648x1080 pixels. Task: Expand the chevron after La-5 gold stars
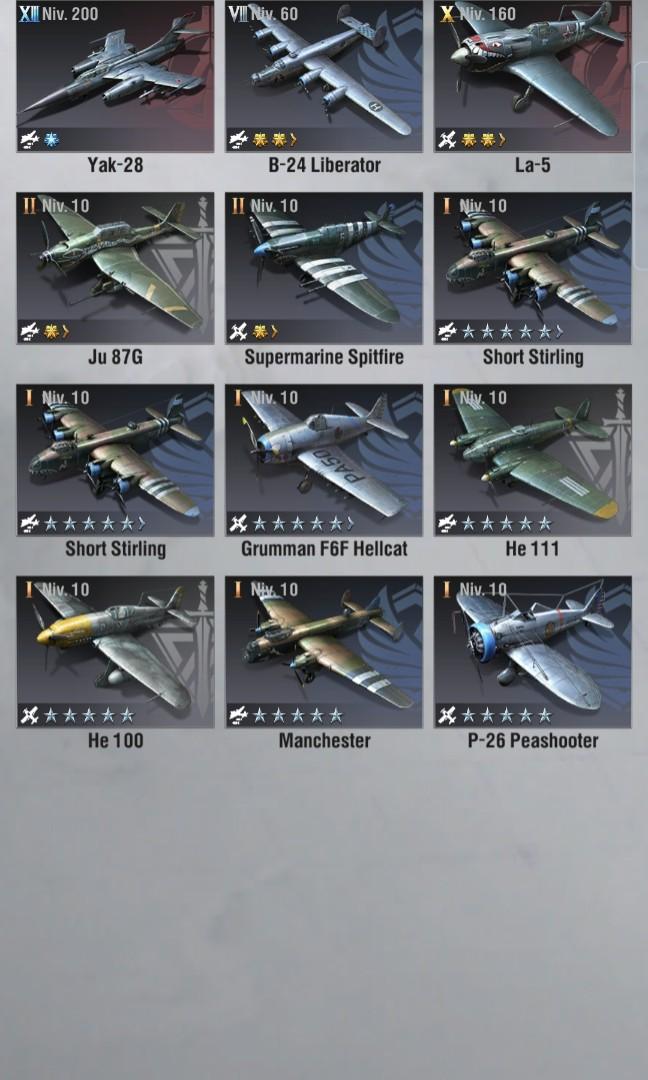click(502, 141)
